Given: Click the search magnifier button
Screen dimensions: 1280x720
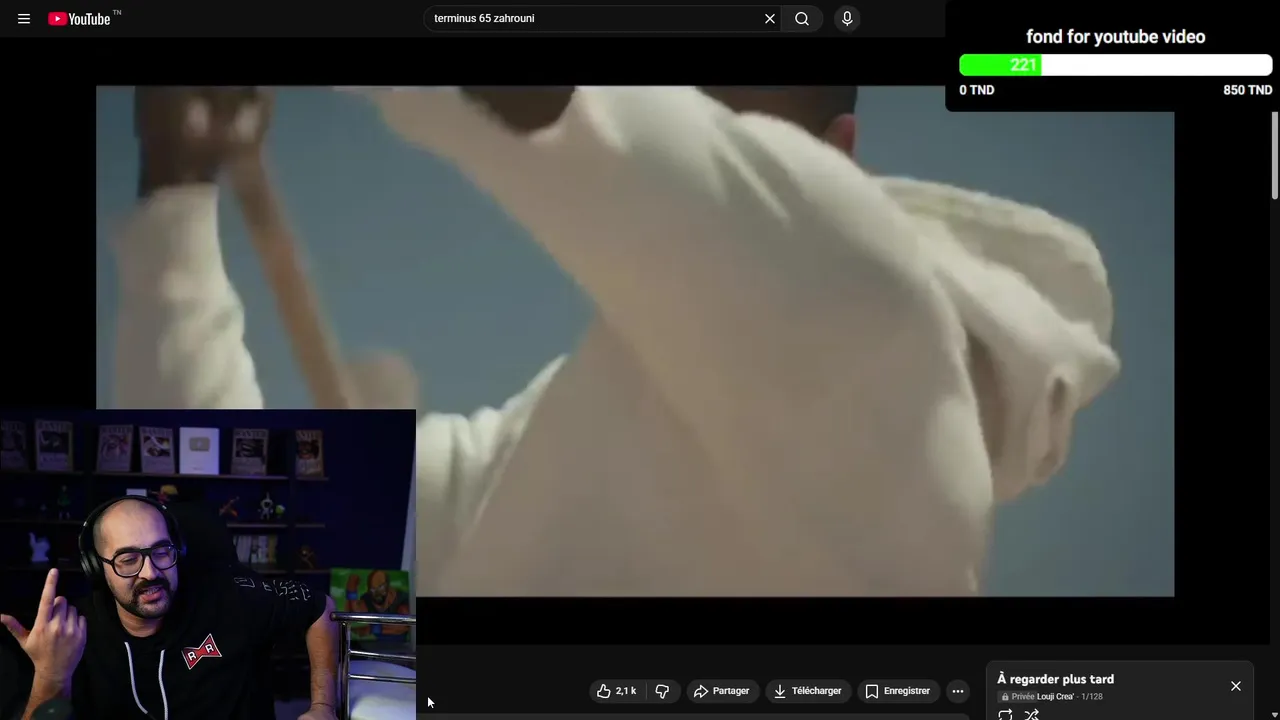Looking at the screenshot, I should pyautogui.click(x=802, y=18).
